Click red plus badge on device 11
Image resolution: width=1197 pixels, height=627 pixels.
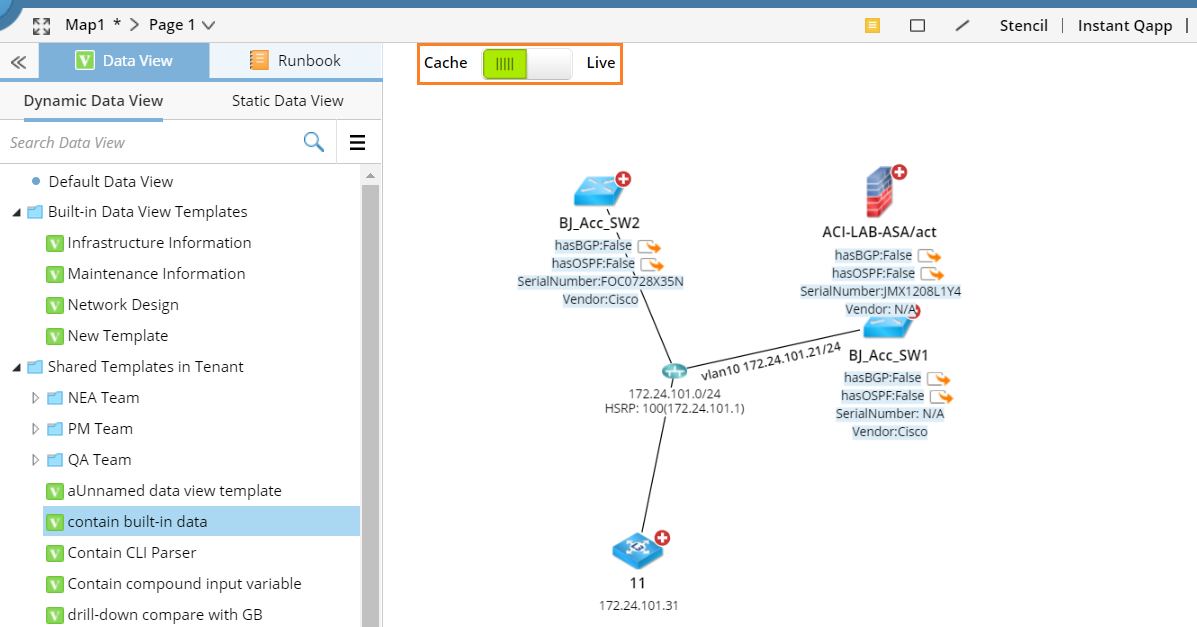(662, 538)
